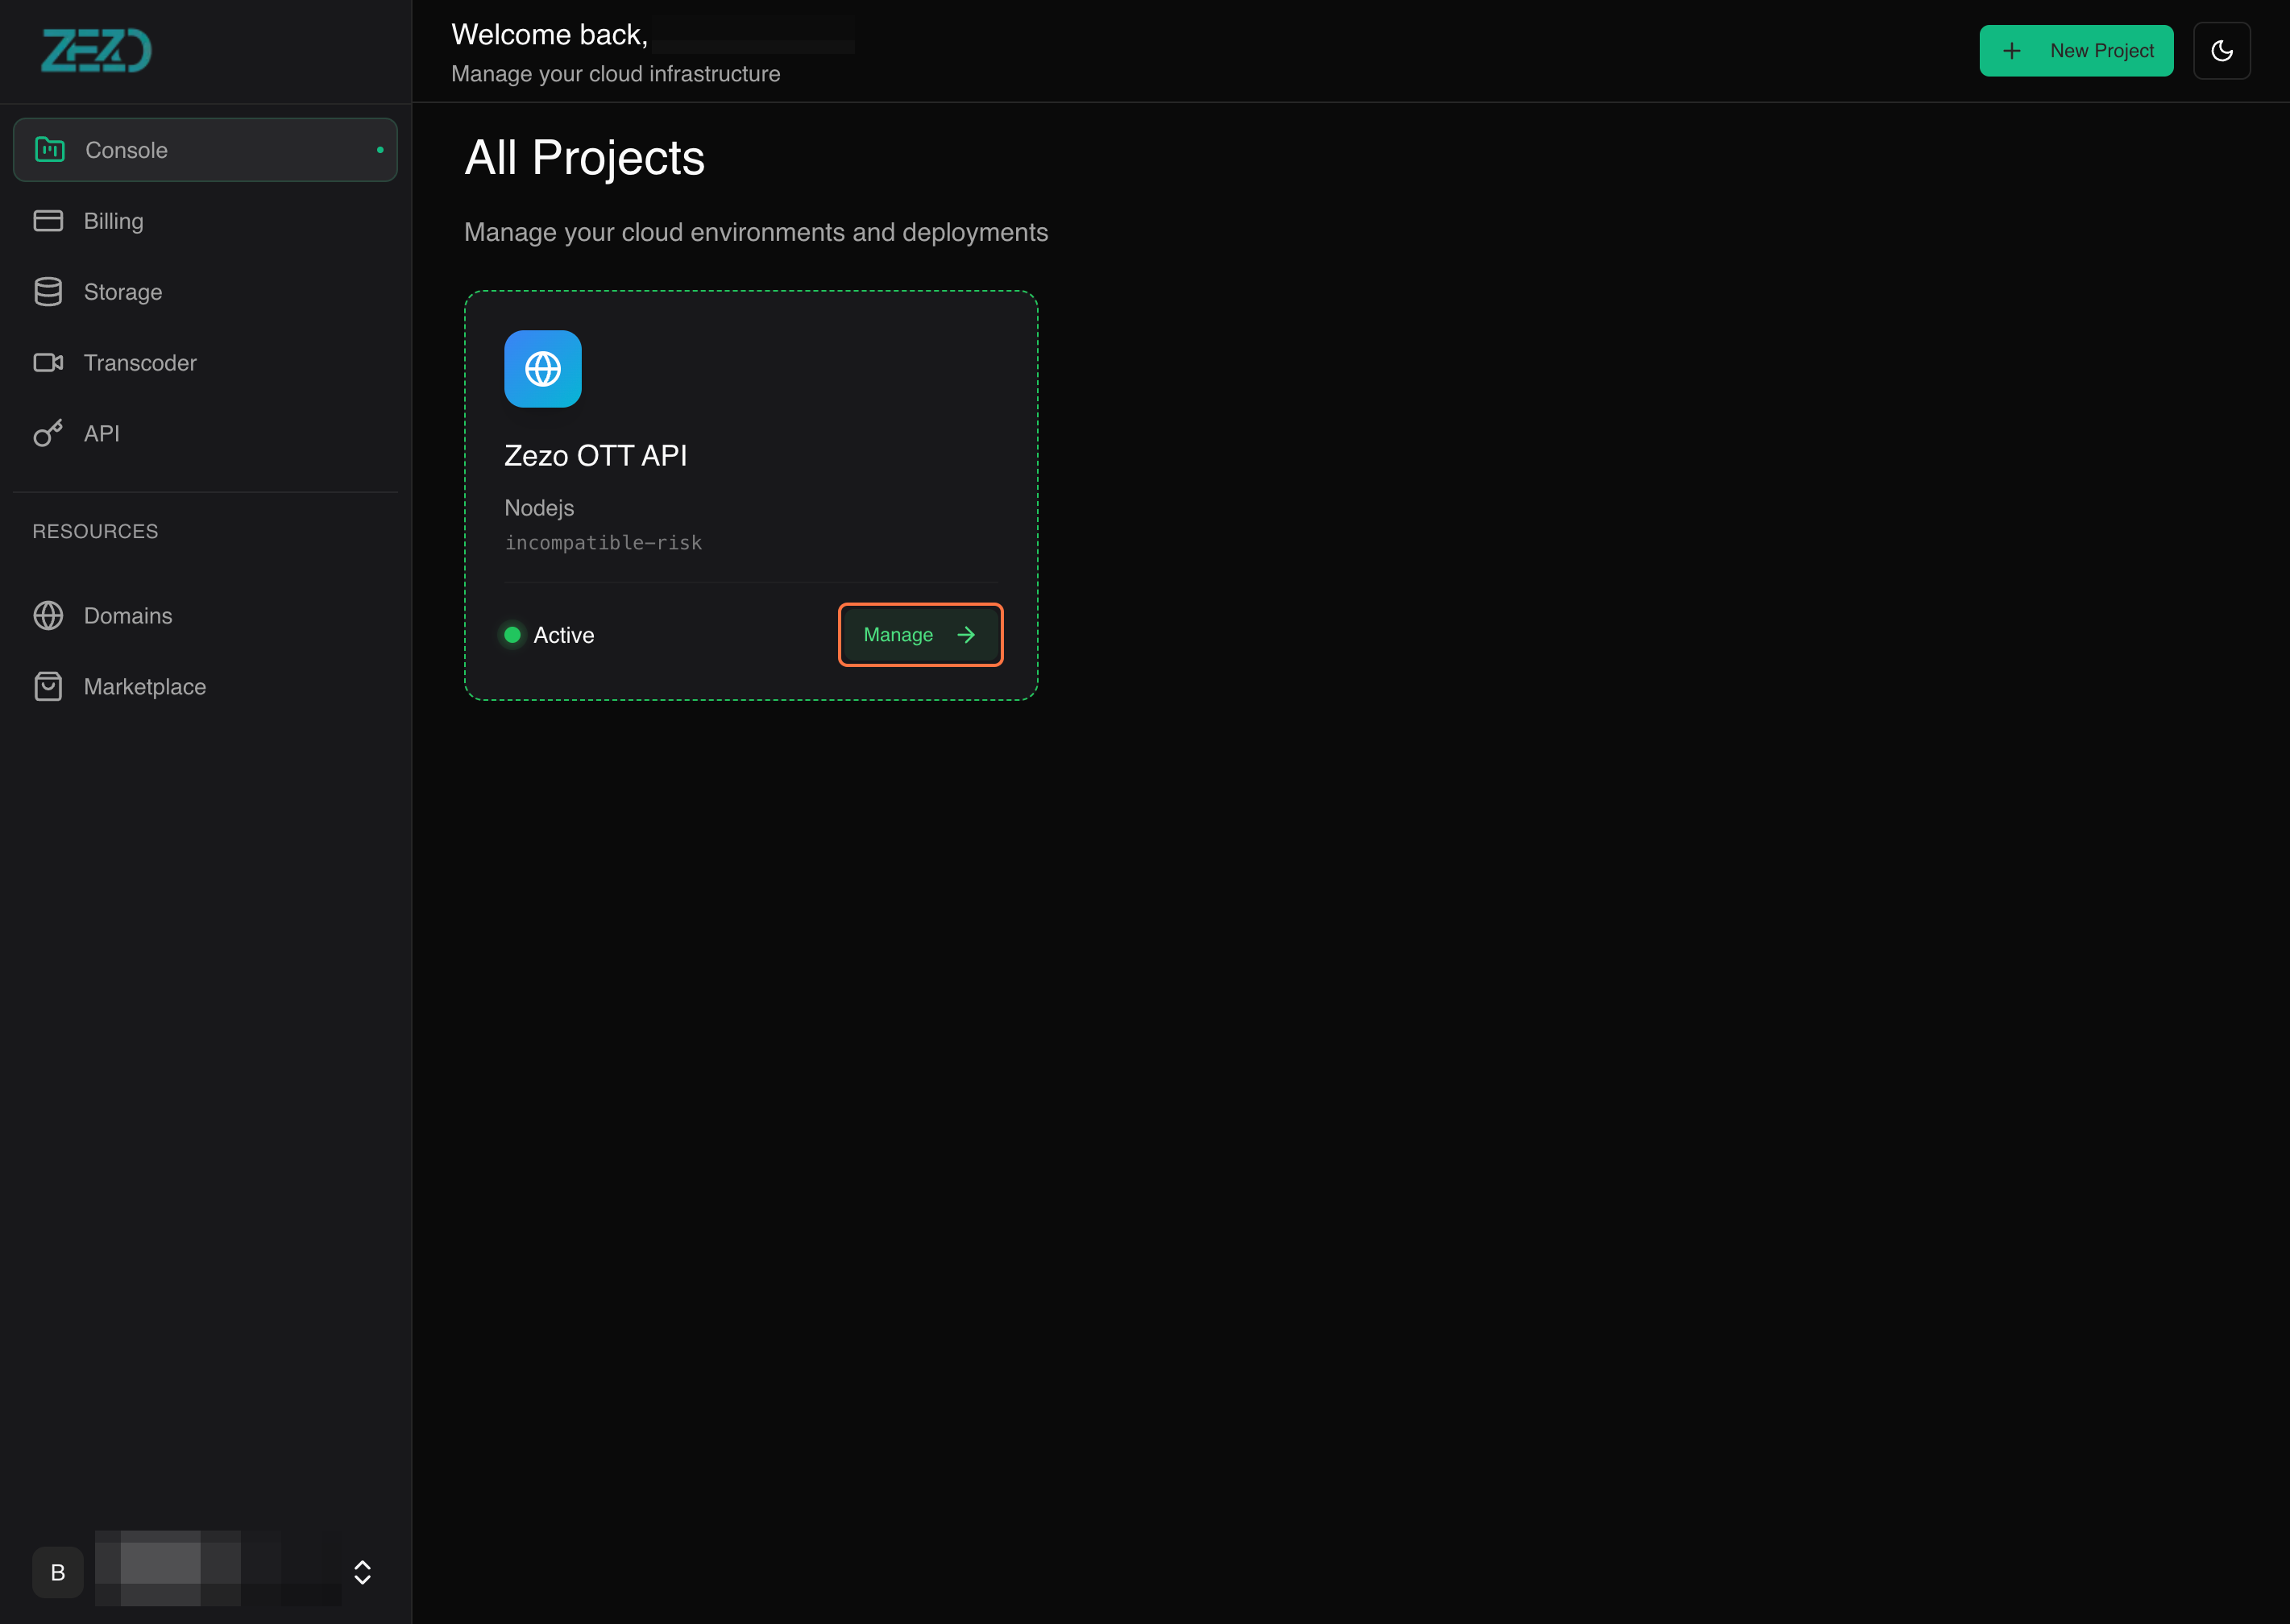2290x1624 pixels.
Task: Click the Zezo logo
Action: 96,50
